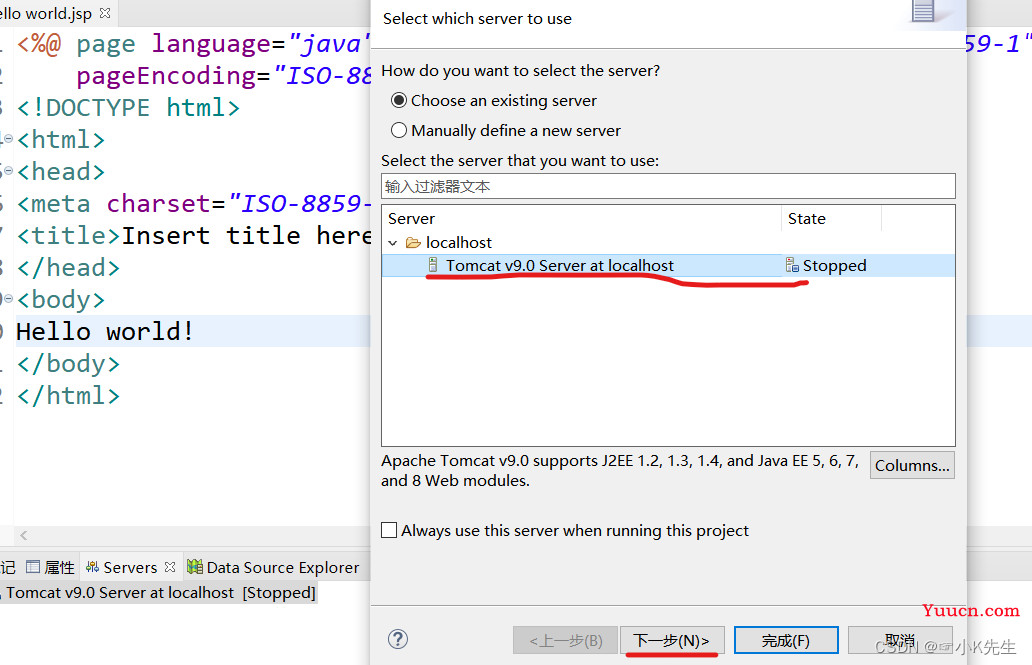
Task: Open the Columns... button
Action: pyautogui.click(x=912, y=465)
